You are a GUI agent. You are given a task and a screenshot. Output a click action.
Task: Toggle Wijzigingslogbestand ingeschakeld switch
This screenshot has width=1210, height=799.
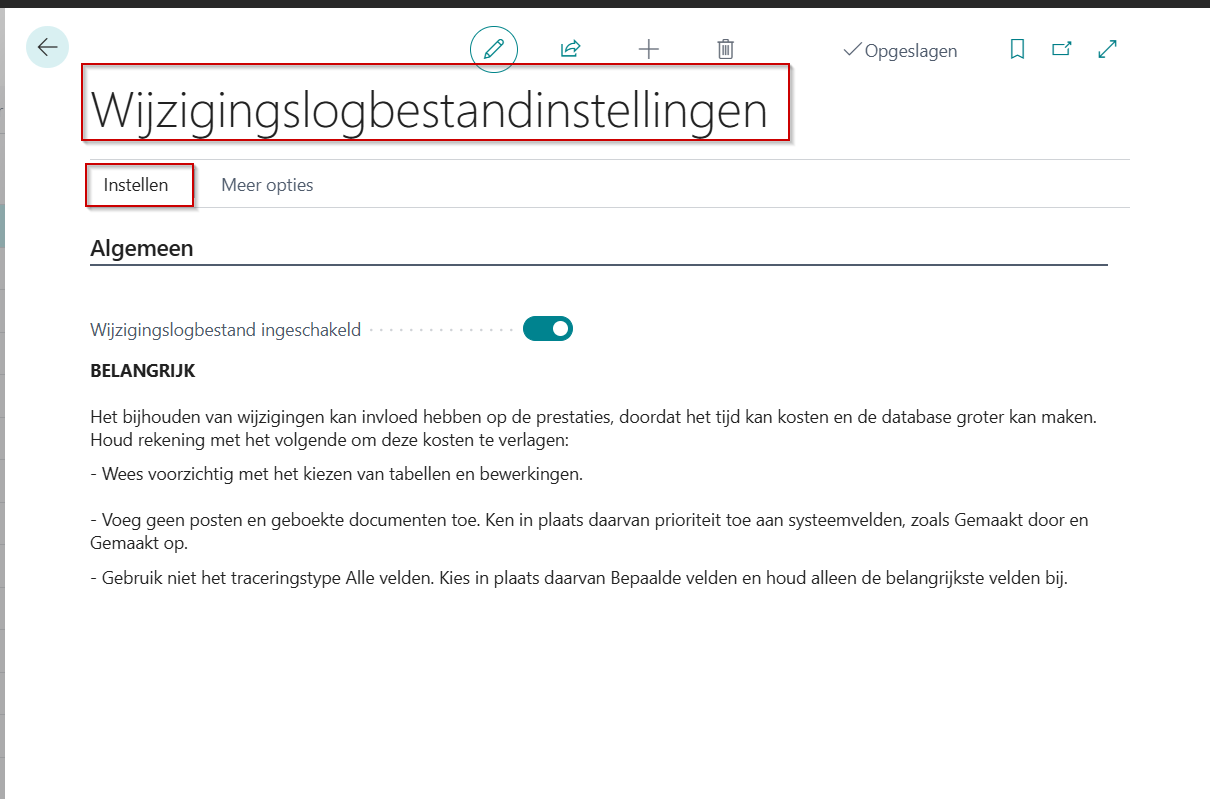click(x=548, y=328)
